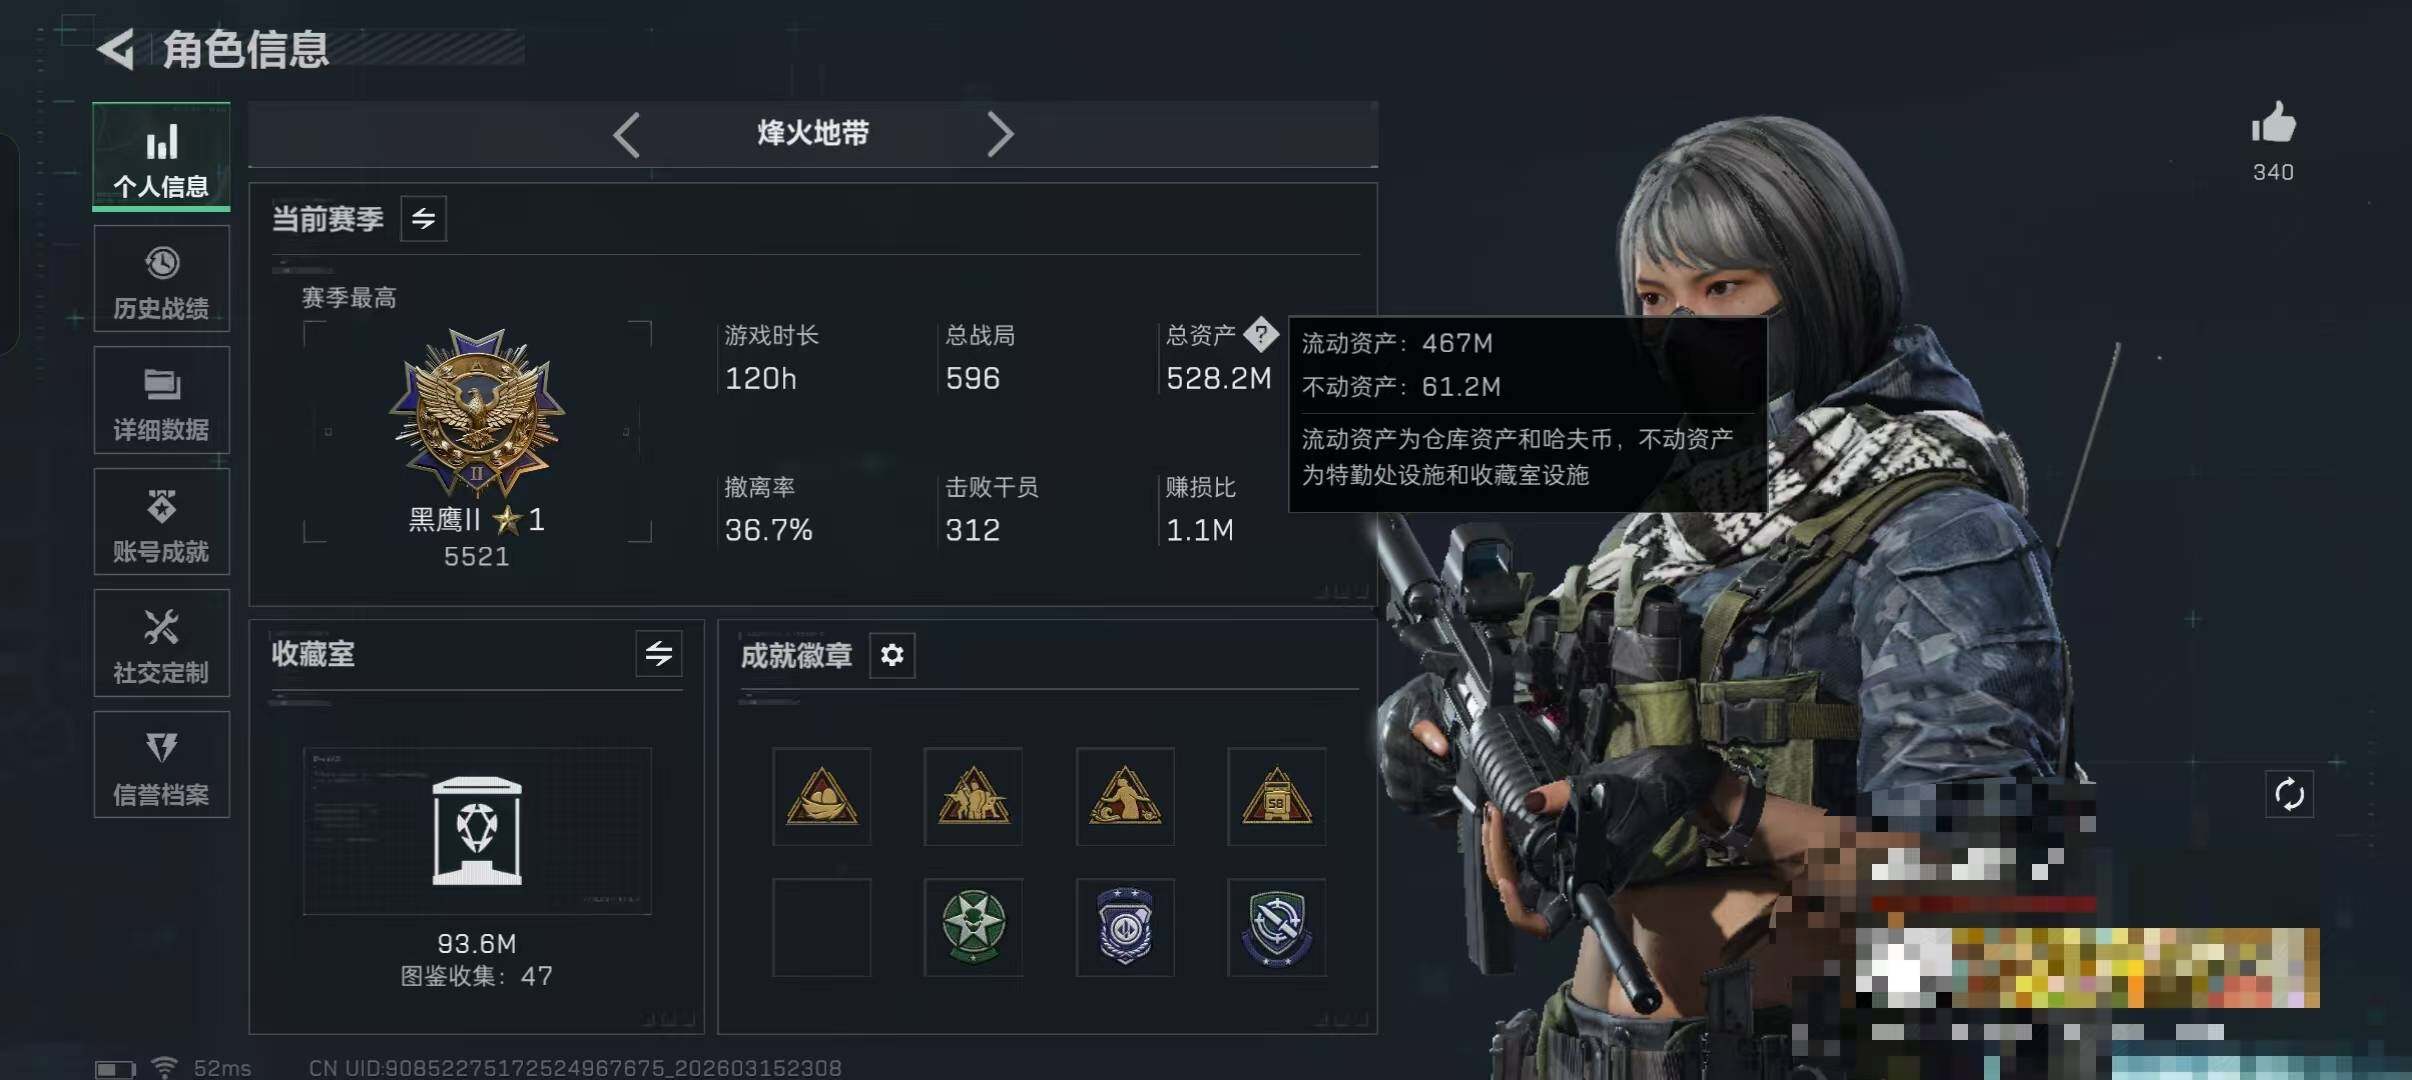
Task: Switch to next mode with right chevron
Action: 1000,134
